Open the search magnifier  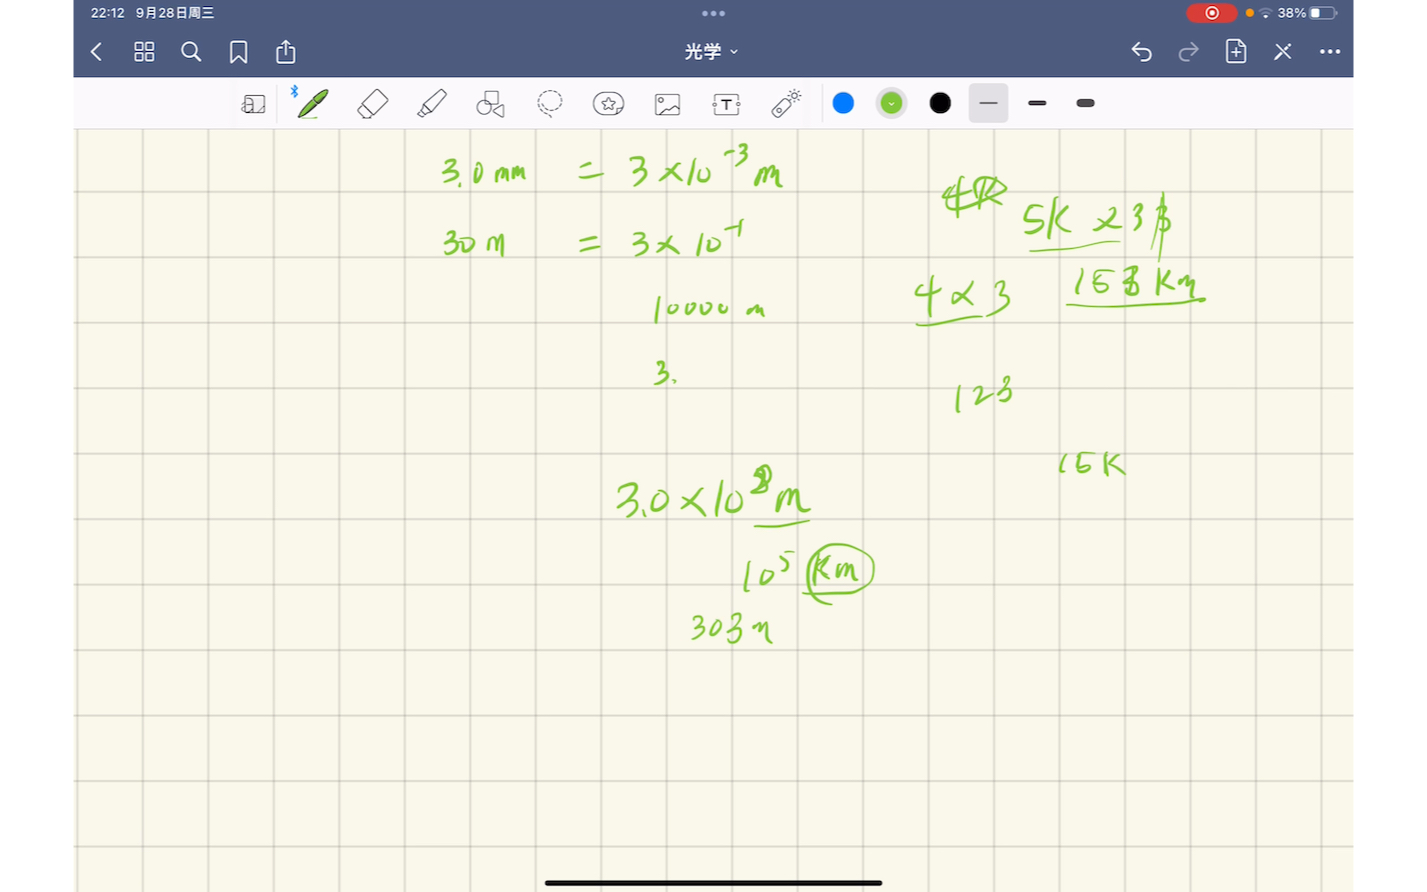pyautogui.click(x=191, y=52)
